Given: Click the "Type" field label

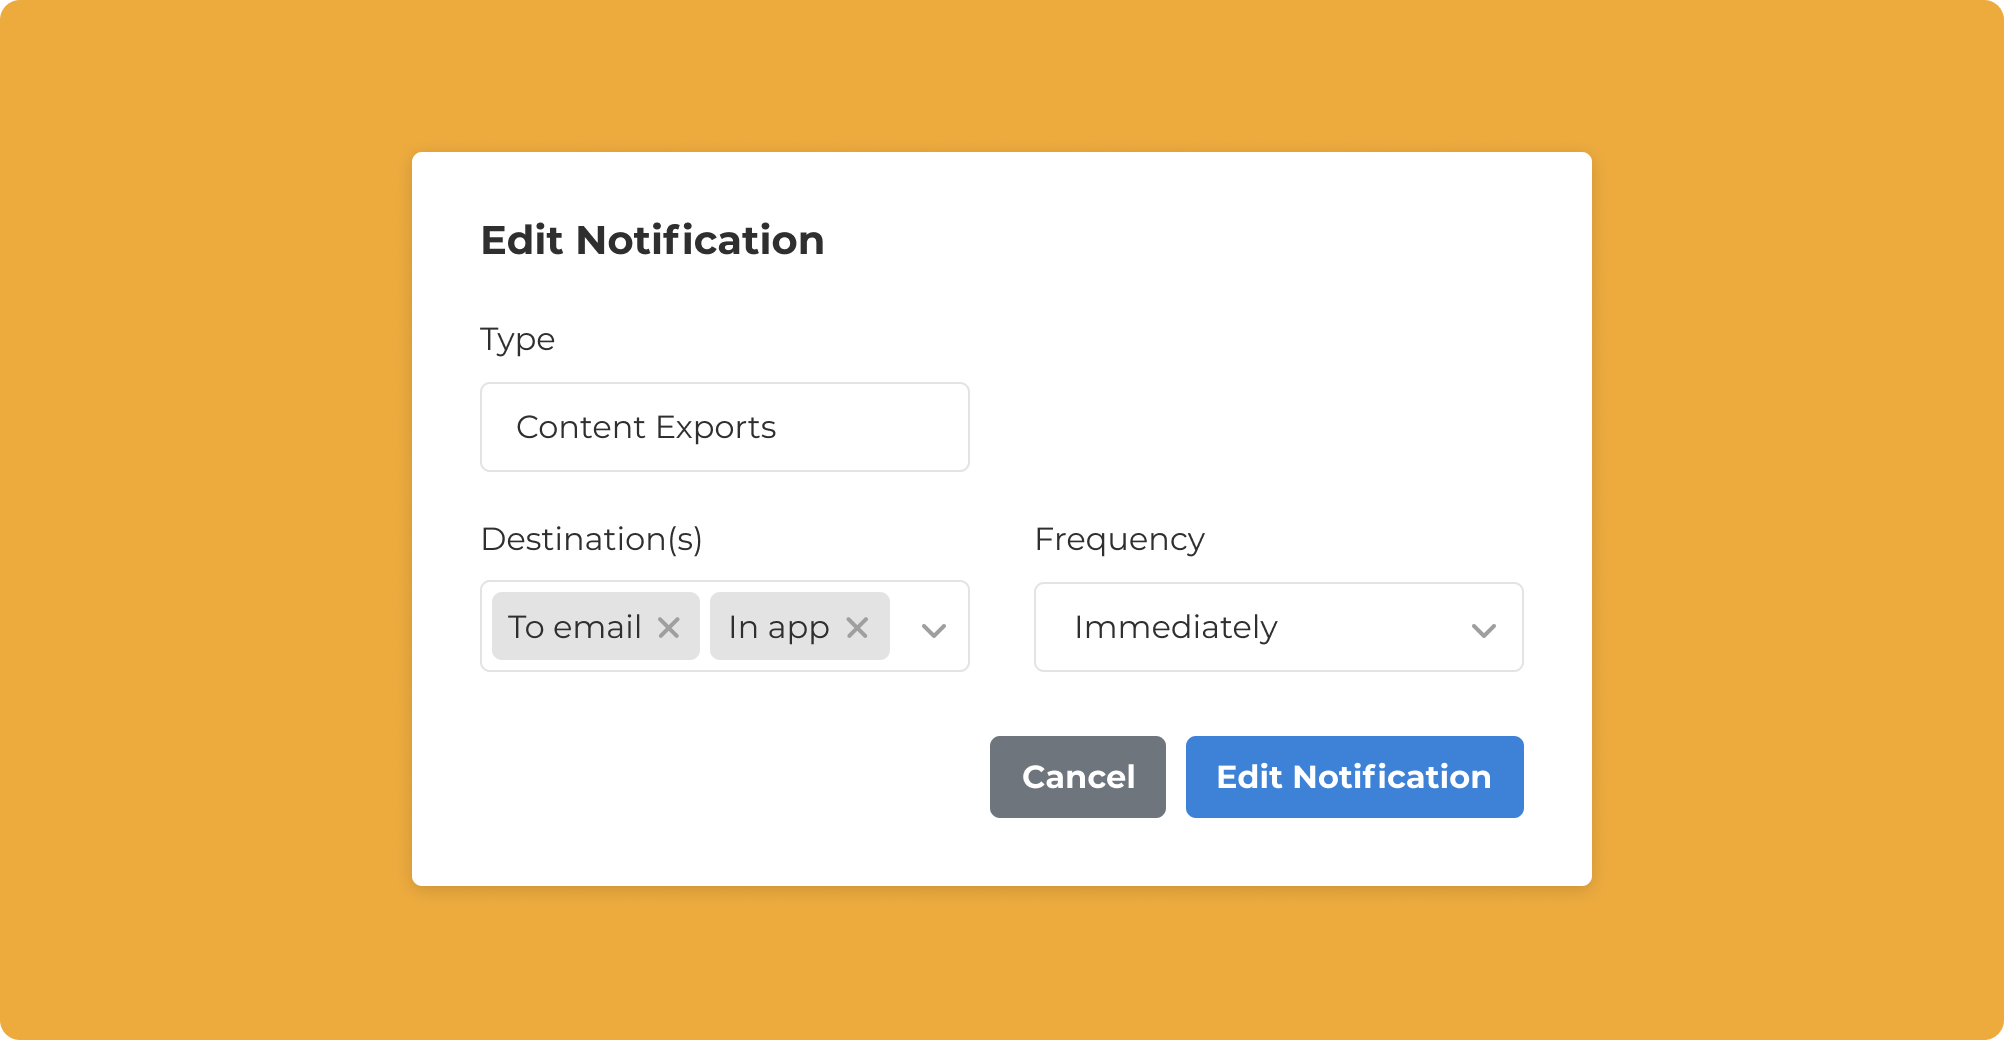Looking at the screenshot, I should click(517, 339).
